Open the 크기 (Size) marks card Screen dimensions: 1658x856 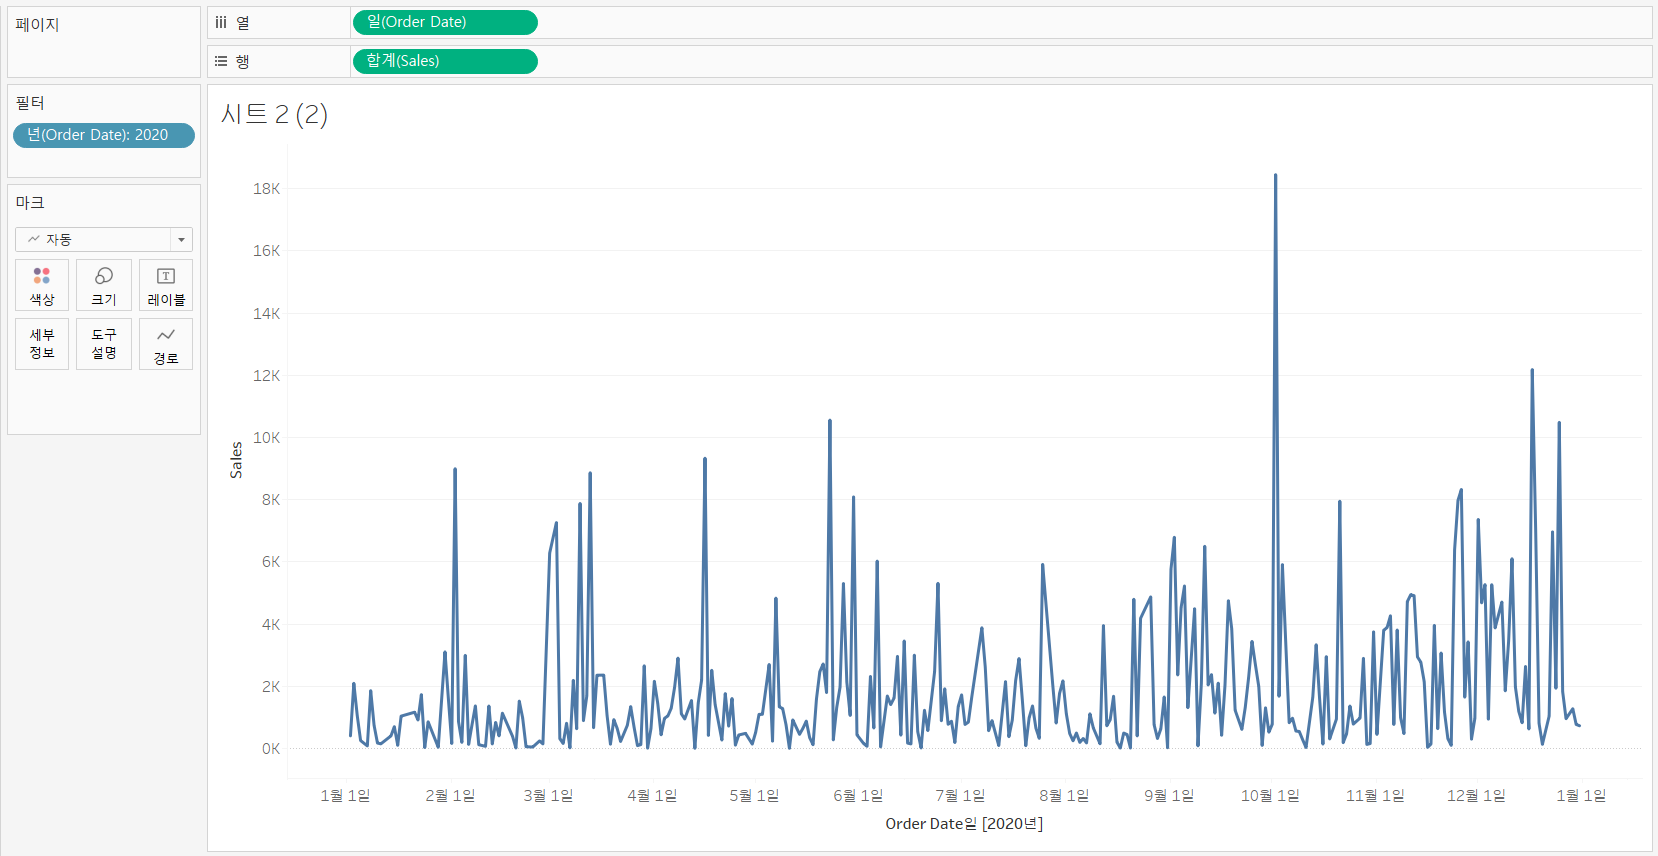[x=104, y=285]
